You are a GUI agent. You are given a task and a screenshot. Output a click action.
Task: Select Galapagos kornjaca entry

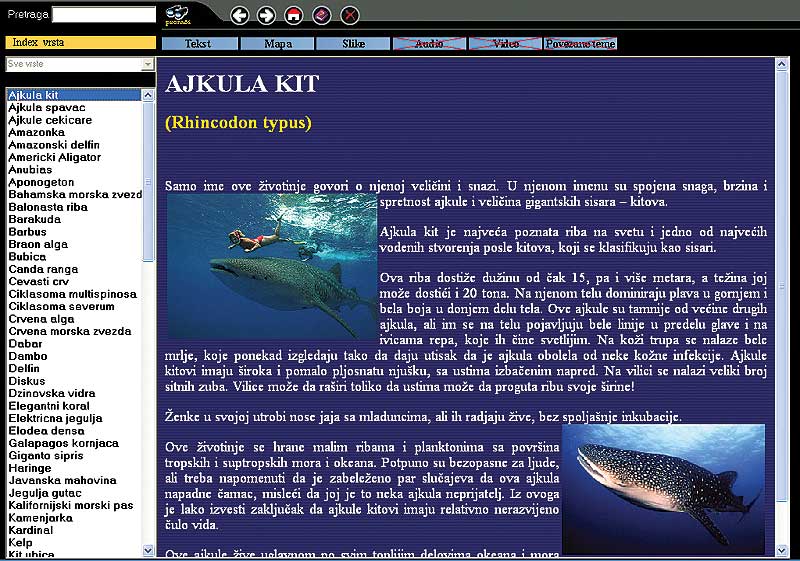(74, 443)
